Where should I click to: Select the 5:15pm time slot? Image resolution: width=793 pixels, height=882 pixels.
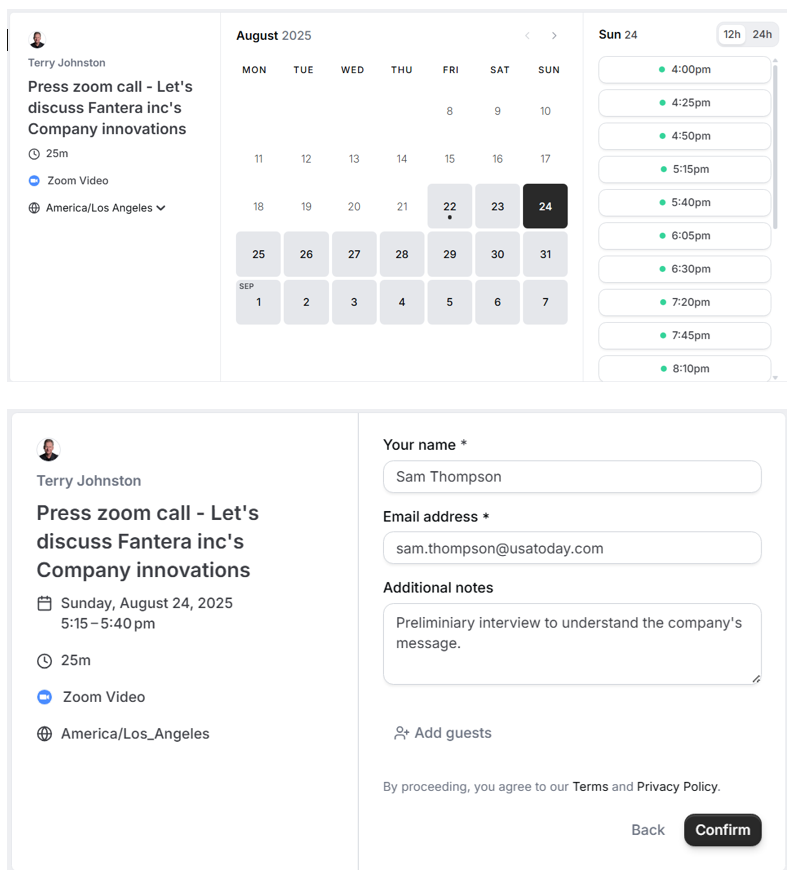point(685,169)
